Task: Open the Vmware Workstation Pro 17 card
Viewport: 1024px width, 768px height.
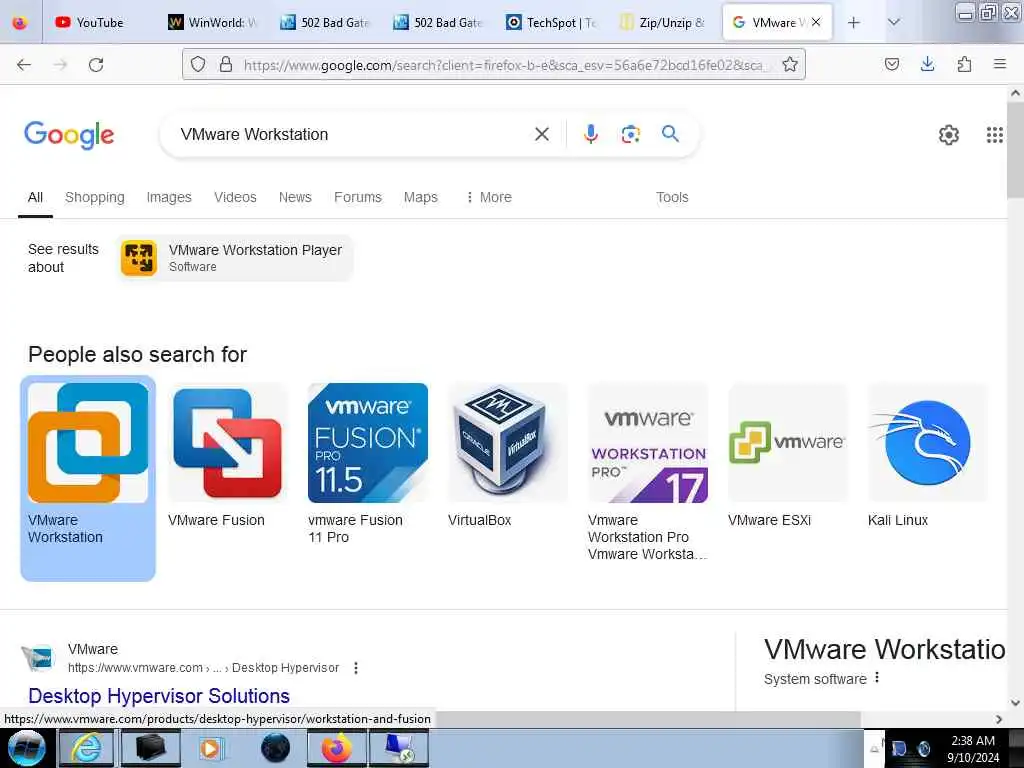Action: click(x=647, y=473)
